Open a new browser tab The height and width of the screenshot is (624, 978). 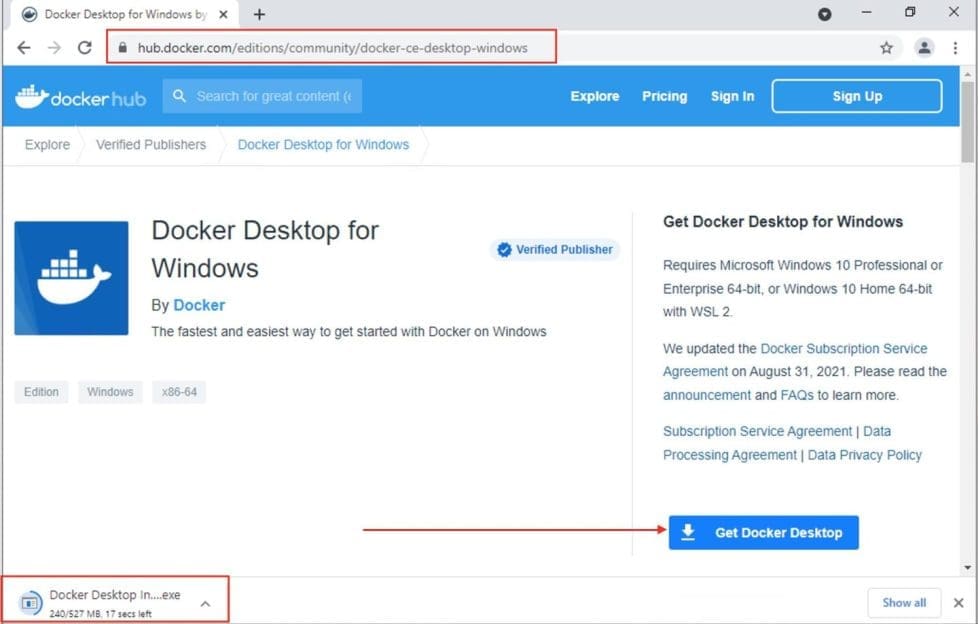(x=259, y=15)
